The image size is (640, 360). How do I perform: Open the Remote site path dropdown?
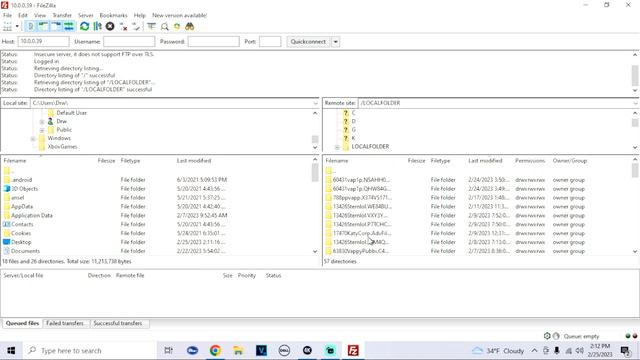635,103
